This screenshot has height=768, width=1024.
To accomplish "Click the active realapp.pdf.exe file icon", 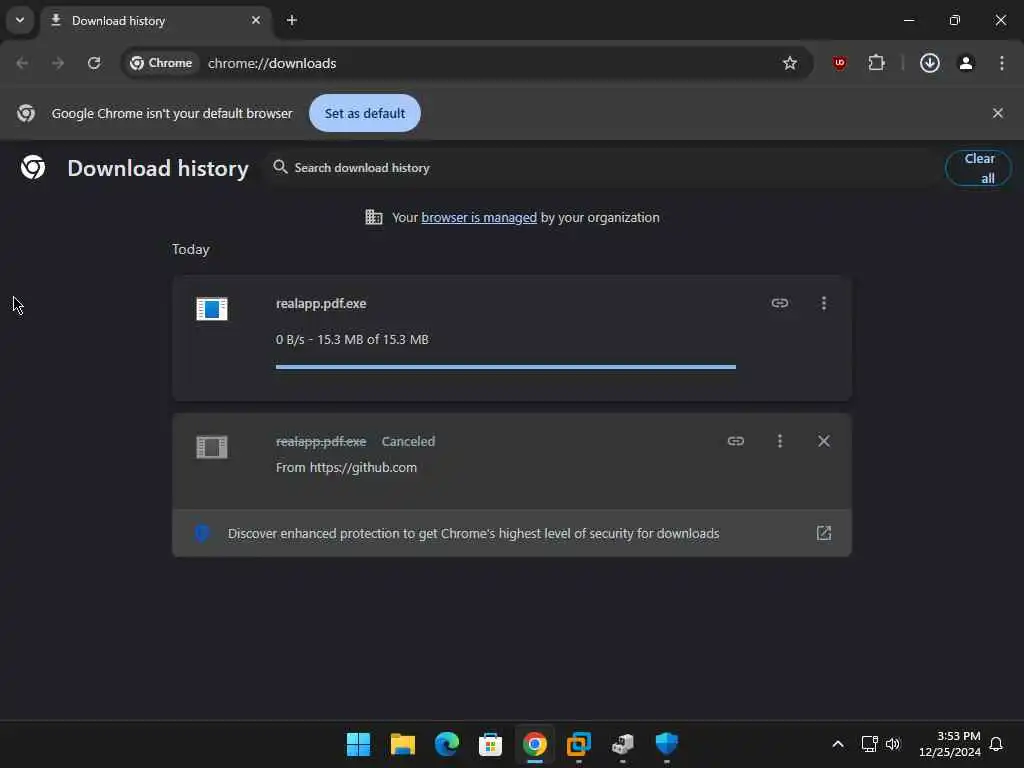I will pos(212,309).
